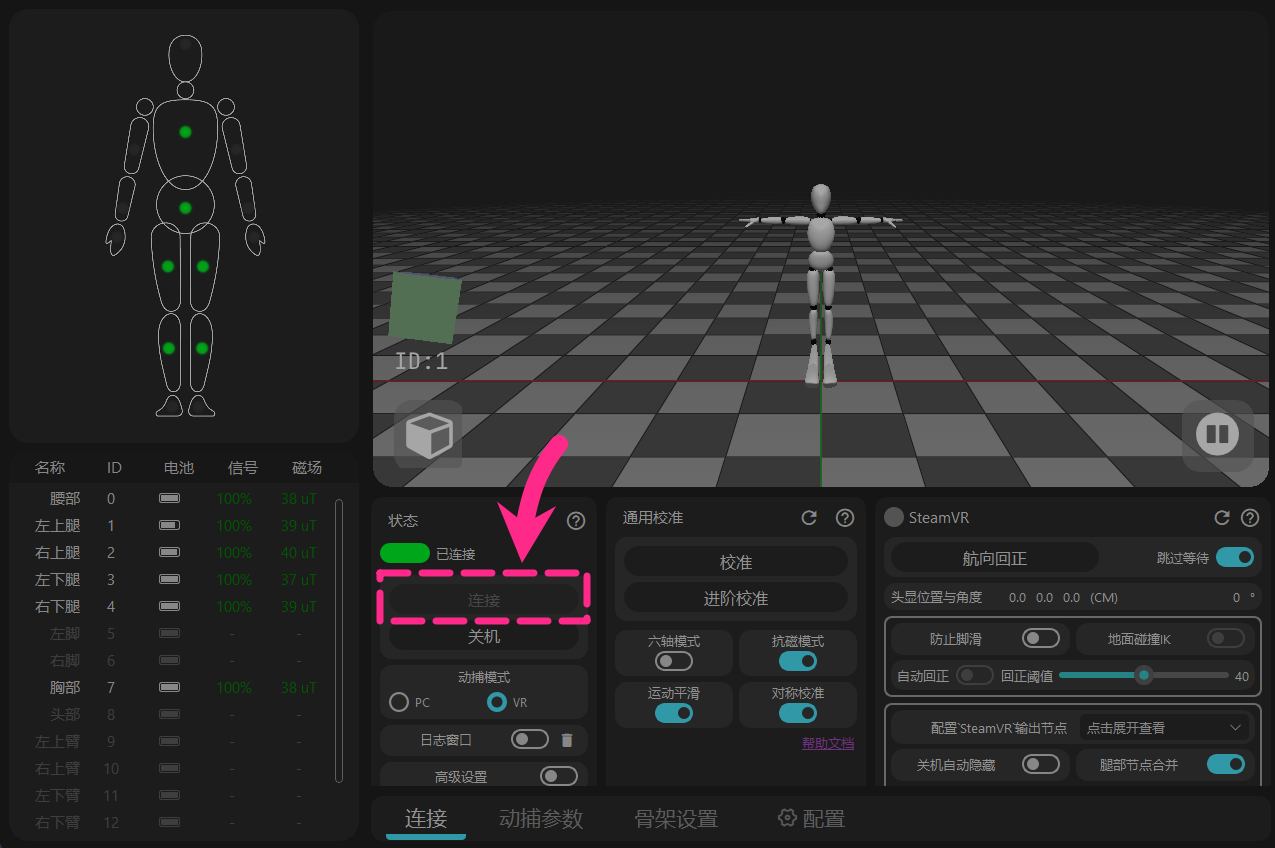This screenshot has width=1275, height=848.
Task: Select the PC capture mode
Action: click(399, 702)
